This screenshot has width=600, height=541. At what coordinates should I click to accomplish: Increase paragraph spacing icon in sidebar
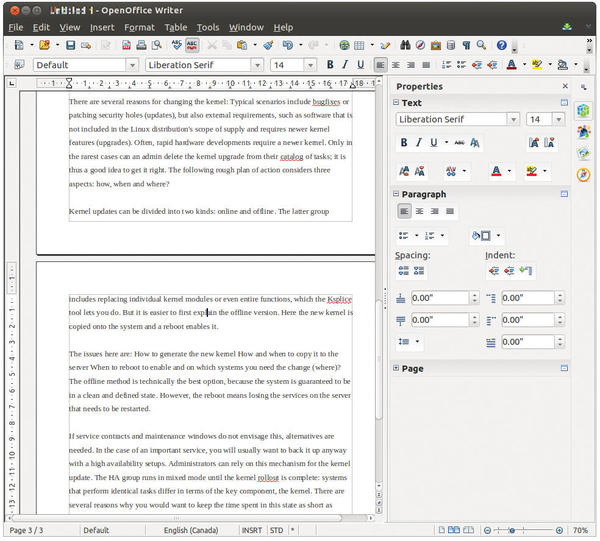click(404, 271)
